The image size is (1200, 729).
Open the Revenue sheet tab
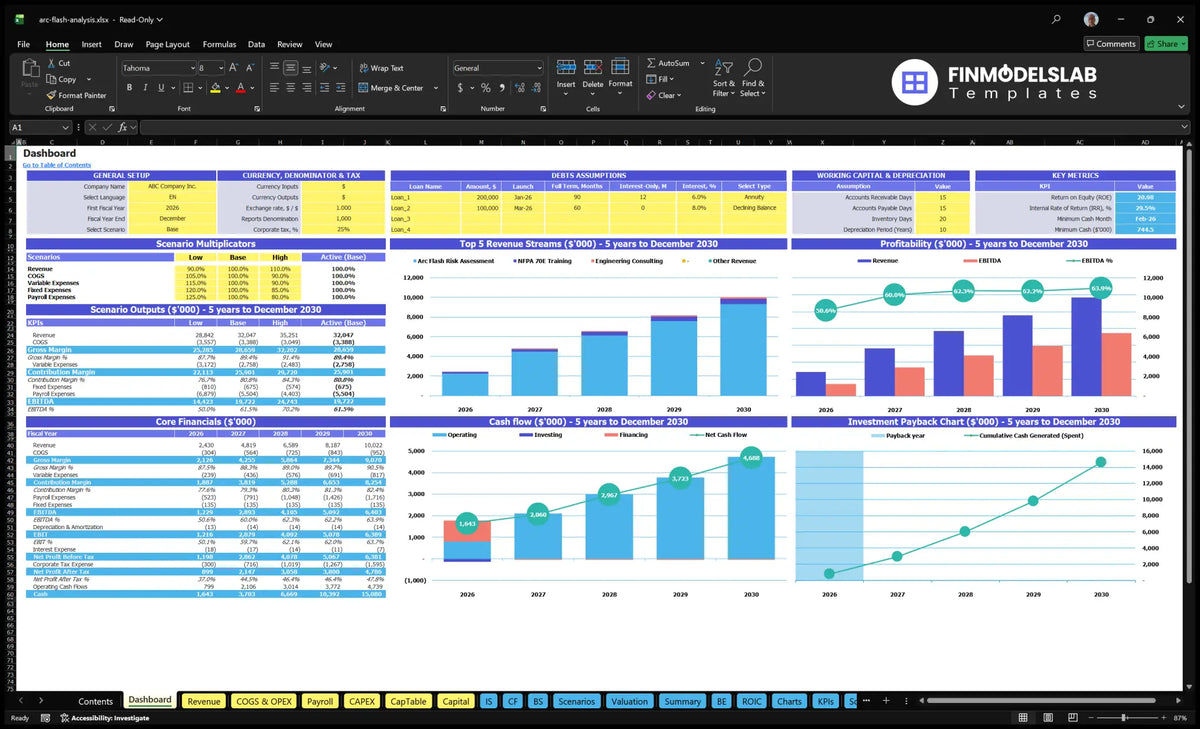204,701
